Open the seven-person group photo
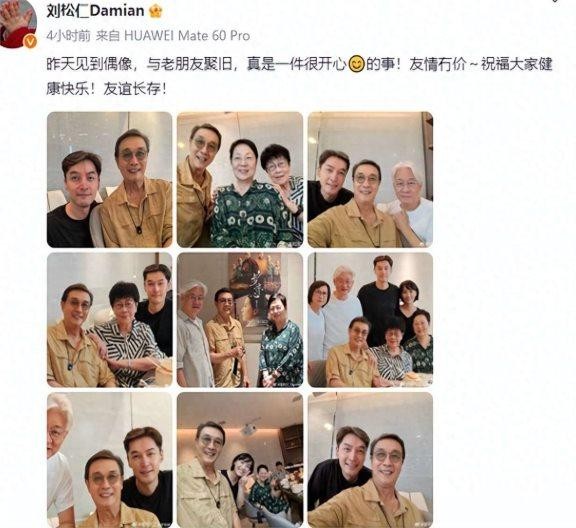 click(370, 320)
